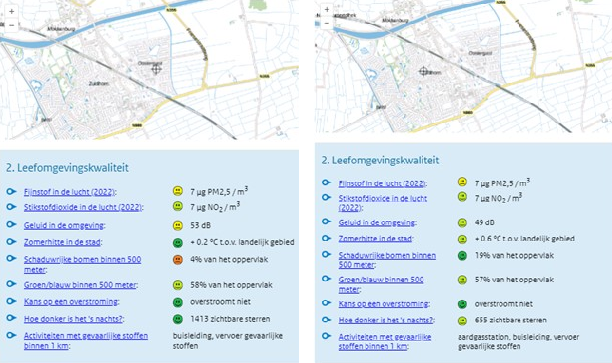
Task: Click the 'Oostergast' label on the right map
Action: tap(480, 53)
